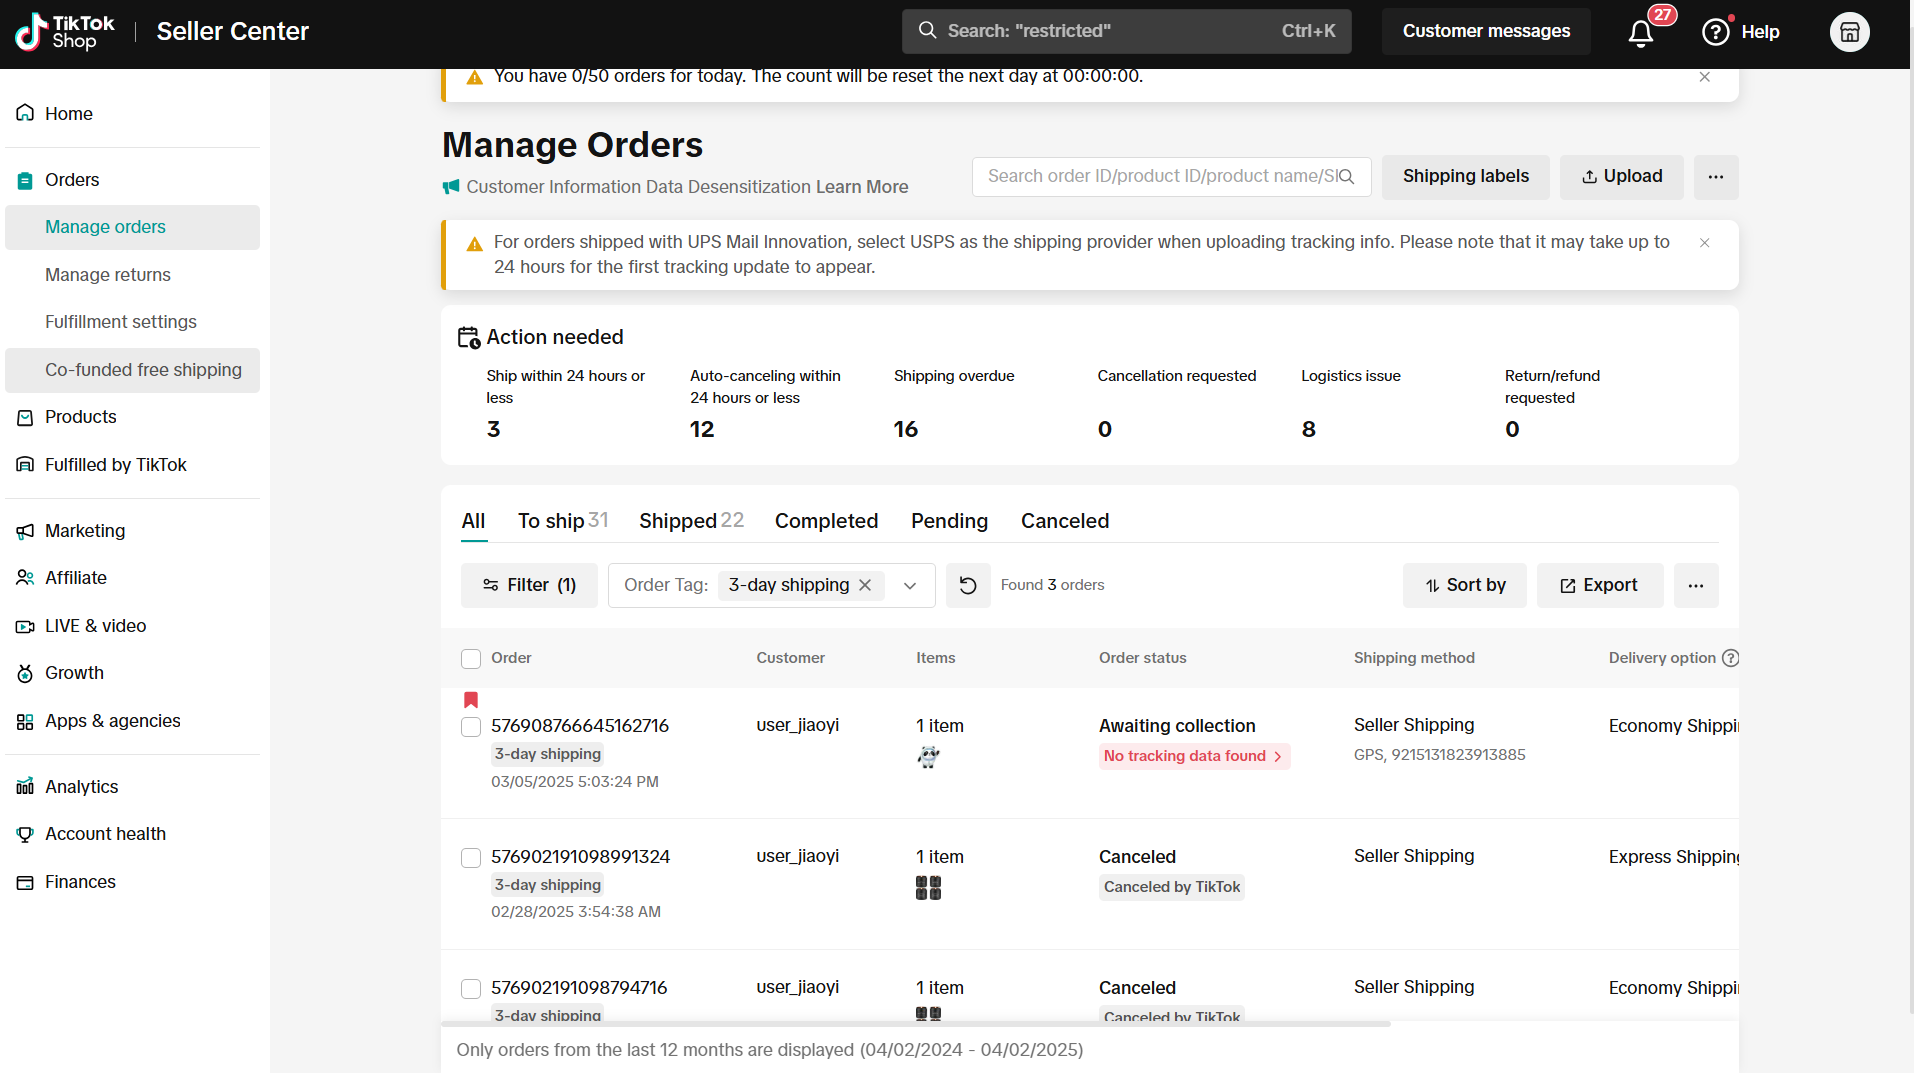Click the order search input field
The image size is (1914, 1073).
1160,177
